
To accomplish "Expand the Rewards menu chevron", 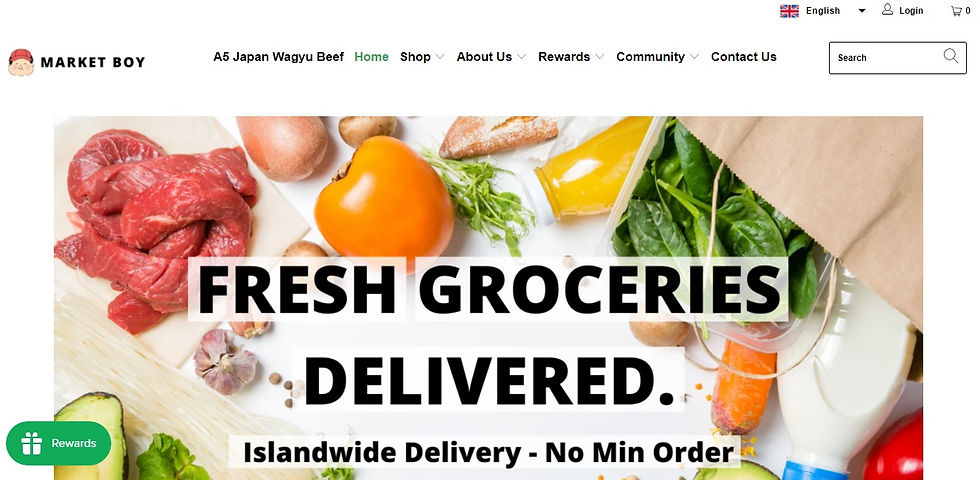I will click(x=599, y=57).
